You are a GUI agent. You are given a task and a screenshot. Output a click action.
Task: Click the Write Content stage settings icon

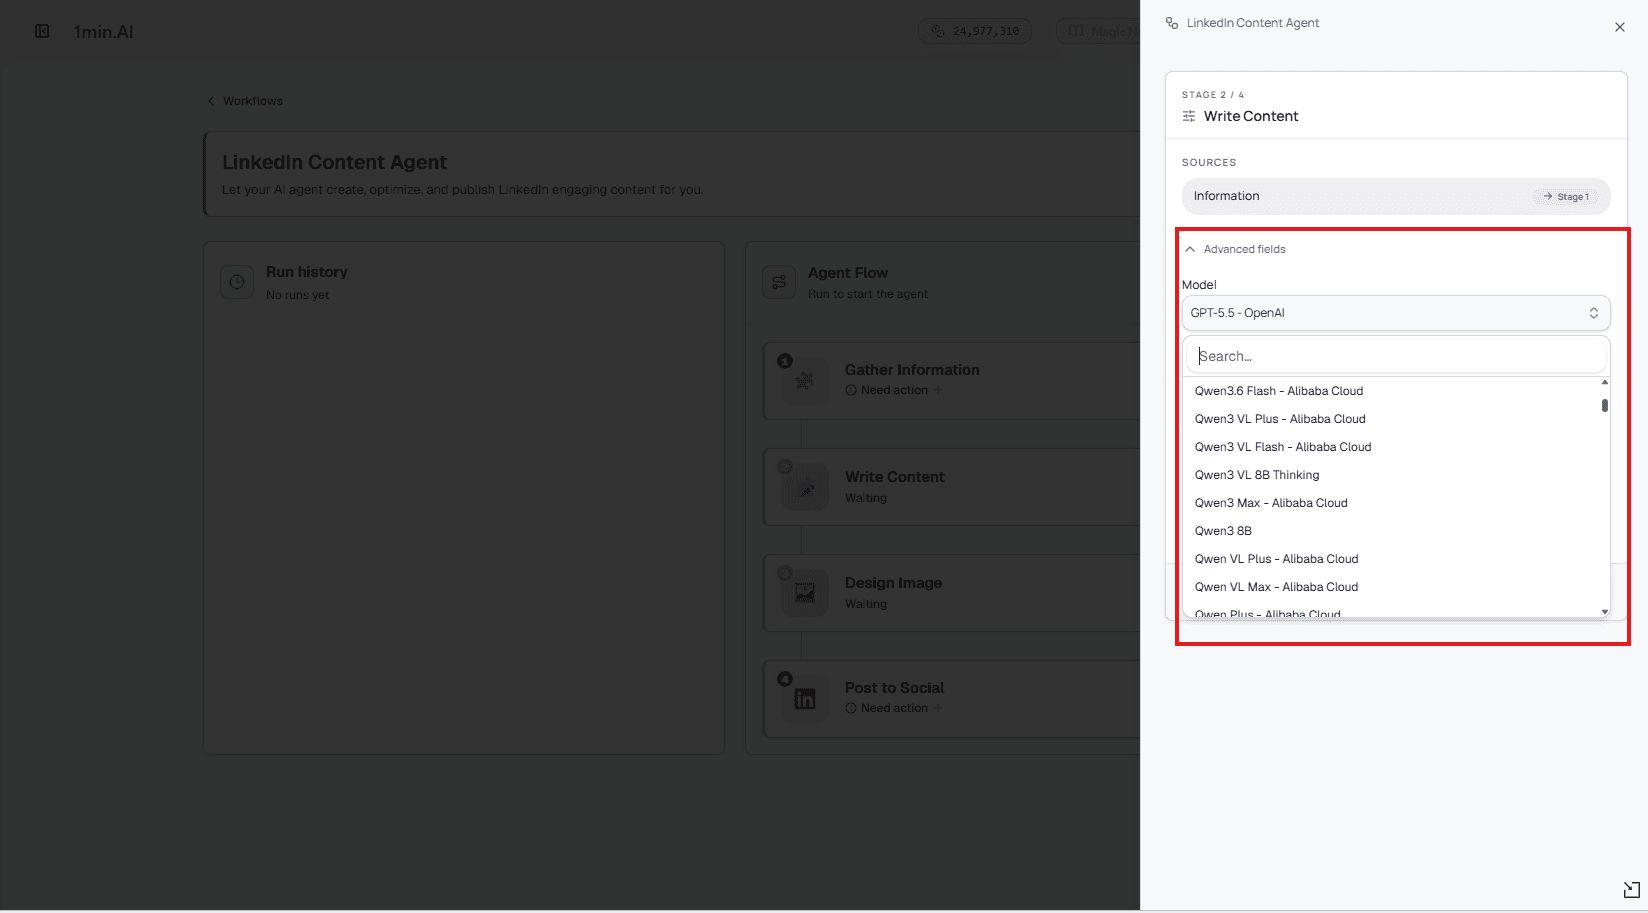pyautogui.click(x=1189, y=116)
